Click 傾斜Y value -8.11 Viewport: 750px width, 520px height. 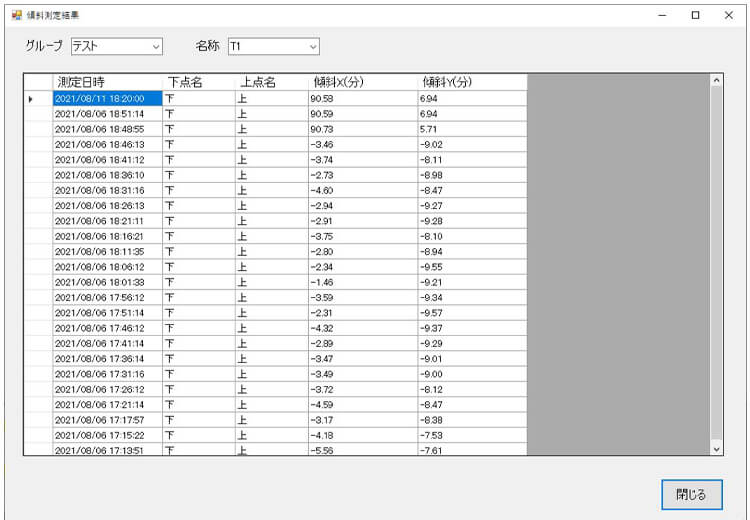(472, 160)
